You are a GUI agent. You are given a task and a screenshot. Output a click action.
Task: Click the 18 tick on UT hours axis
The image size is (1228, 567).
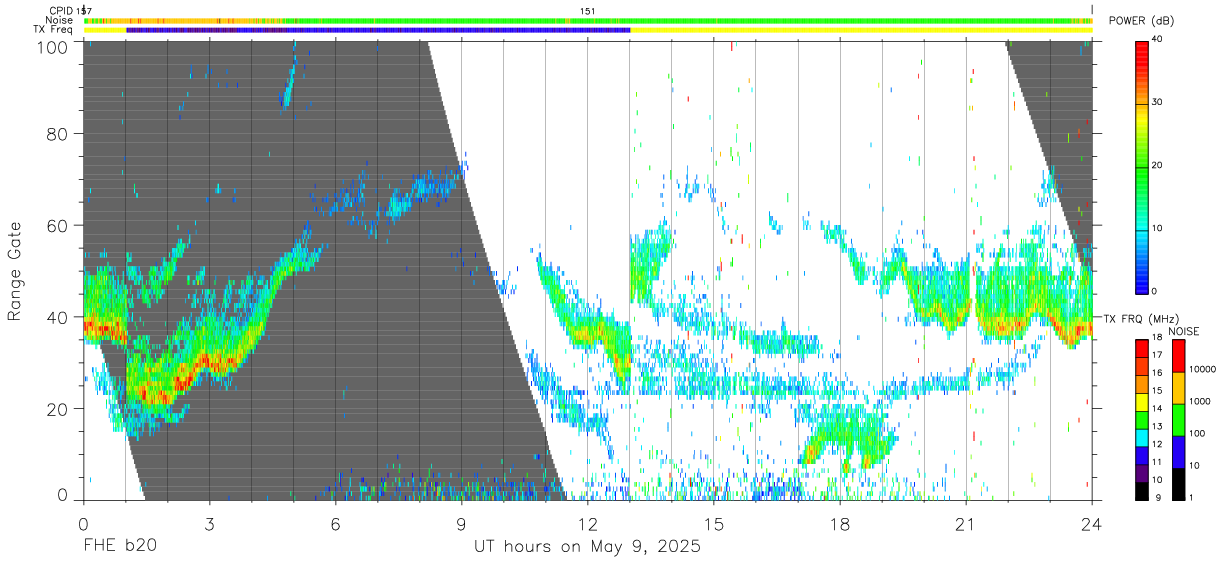click(x=840, y=522)
